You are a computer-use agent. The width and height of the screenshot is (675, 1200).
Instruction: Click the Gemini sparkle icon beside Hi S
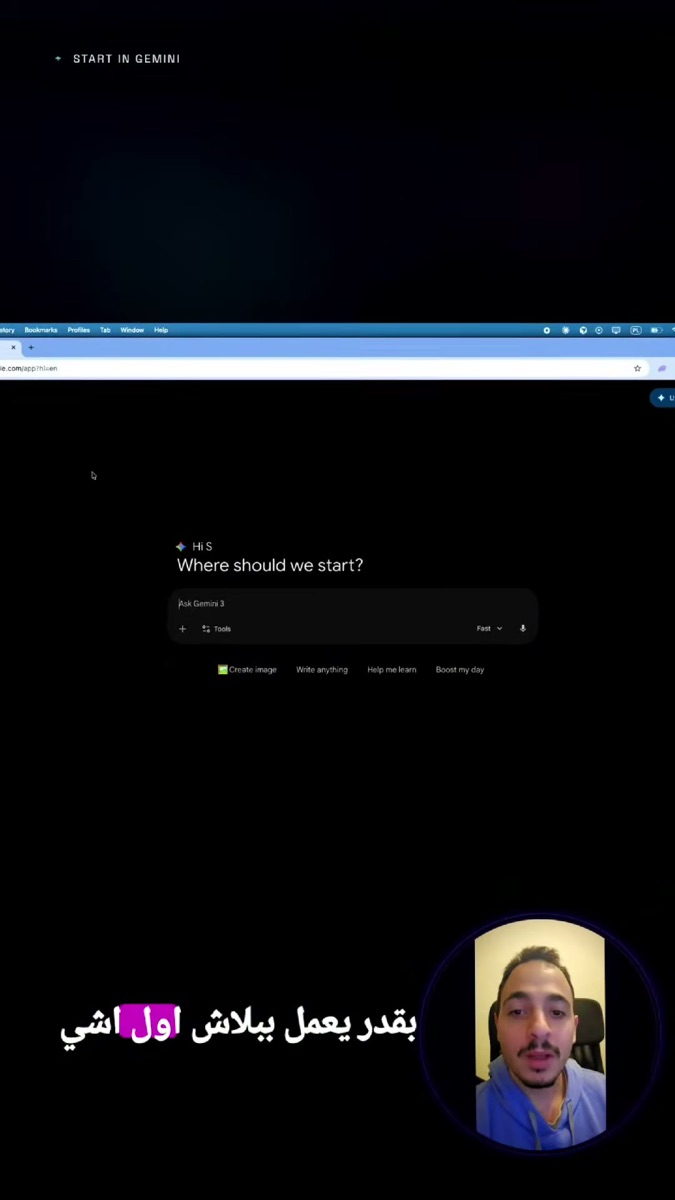[x=181, y=547]
